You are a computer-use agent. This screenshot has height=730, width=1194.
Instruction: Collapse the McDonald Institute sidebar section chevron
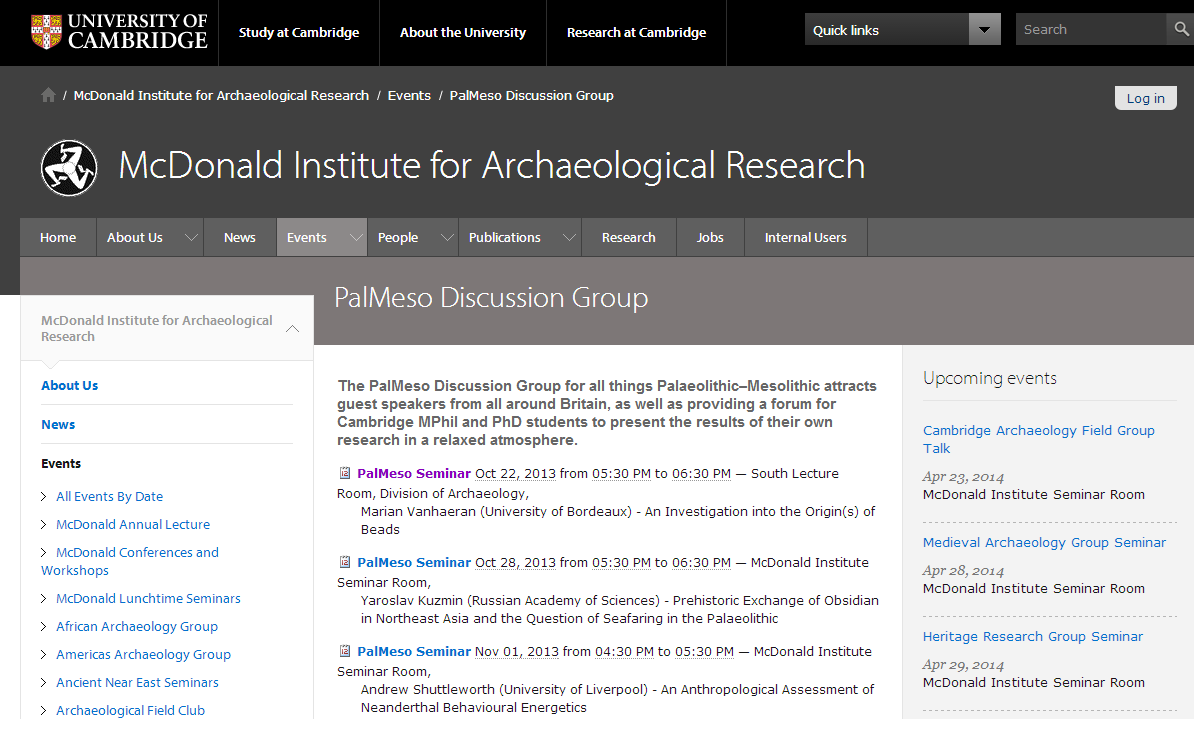coord(292,329)
